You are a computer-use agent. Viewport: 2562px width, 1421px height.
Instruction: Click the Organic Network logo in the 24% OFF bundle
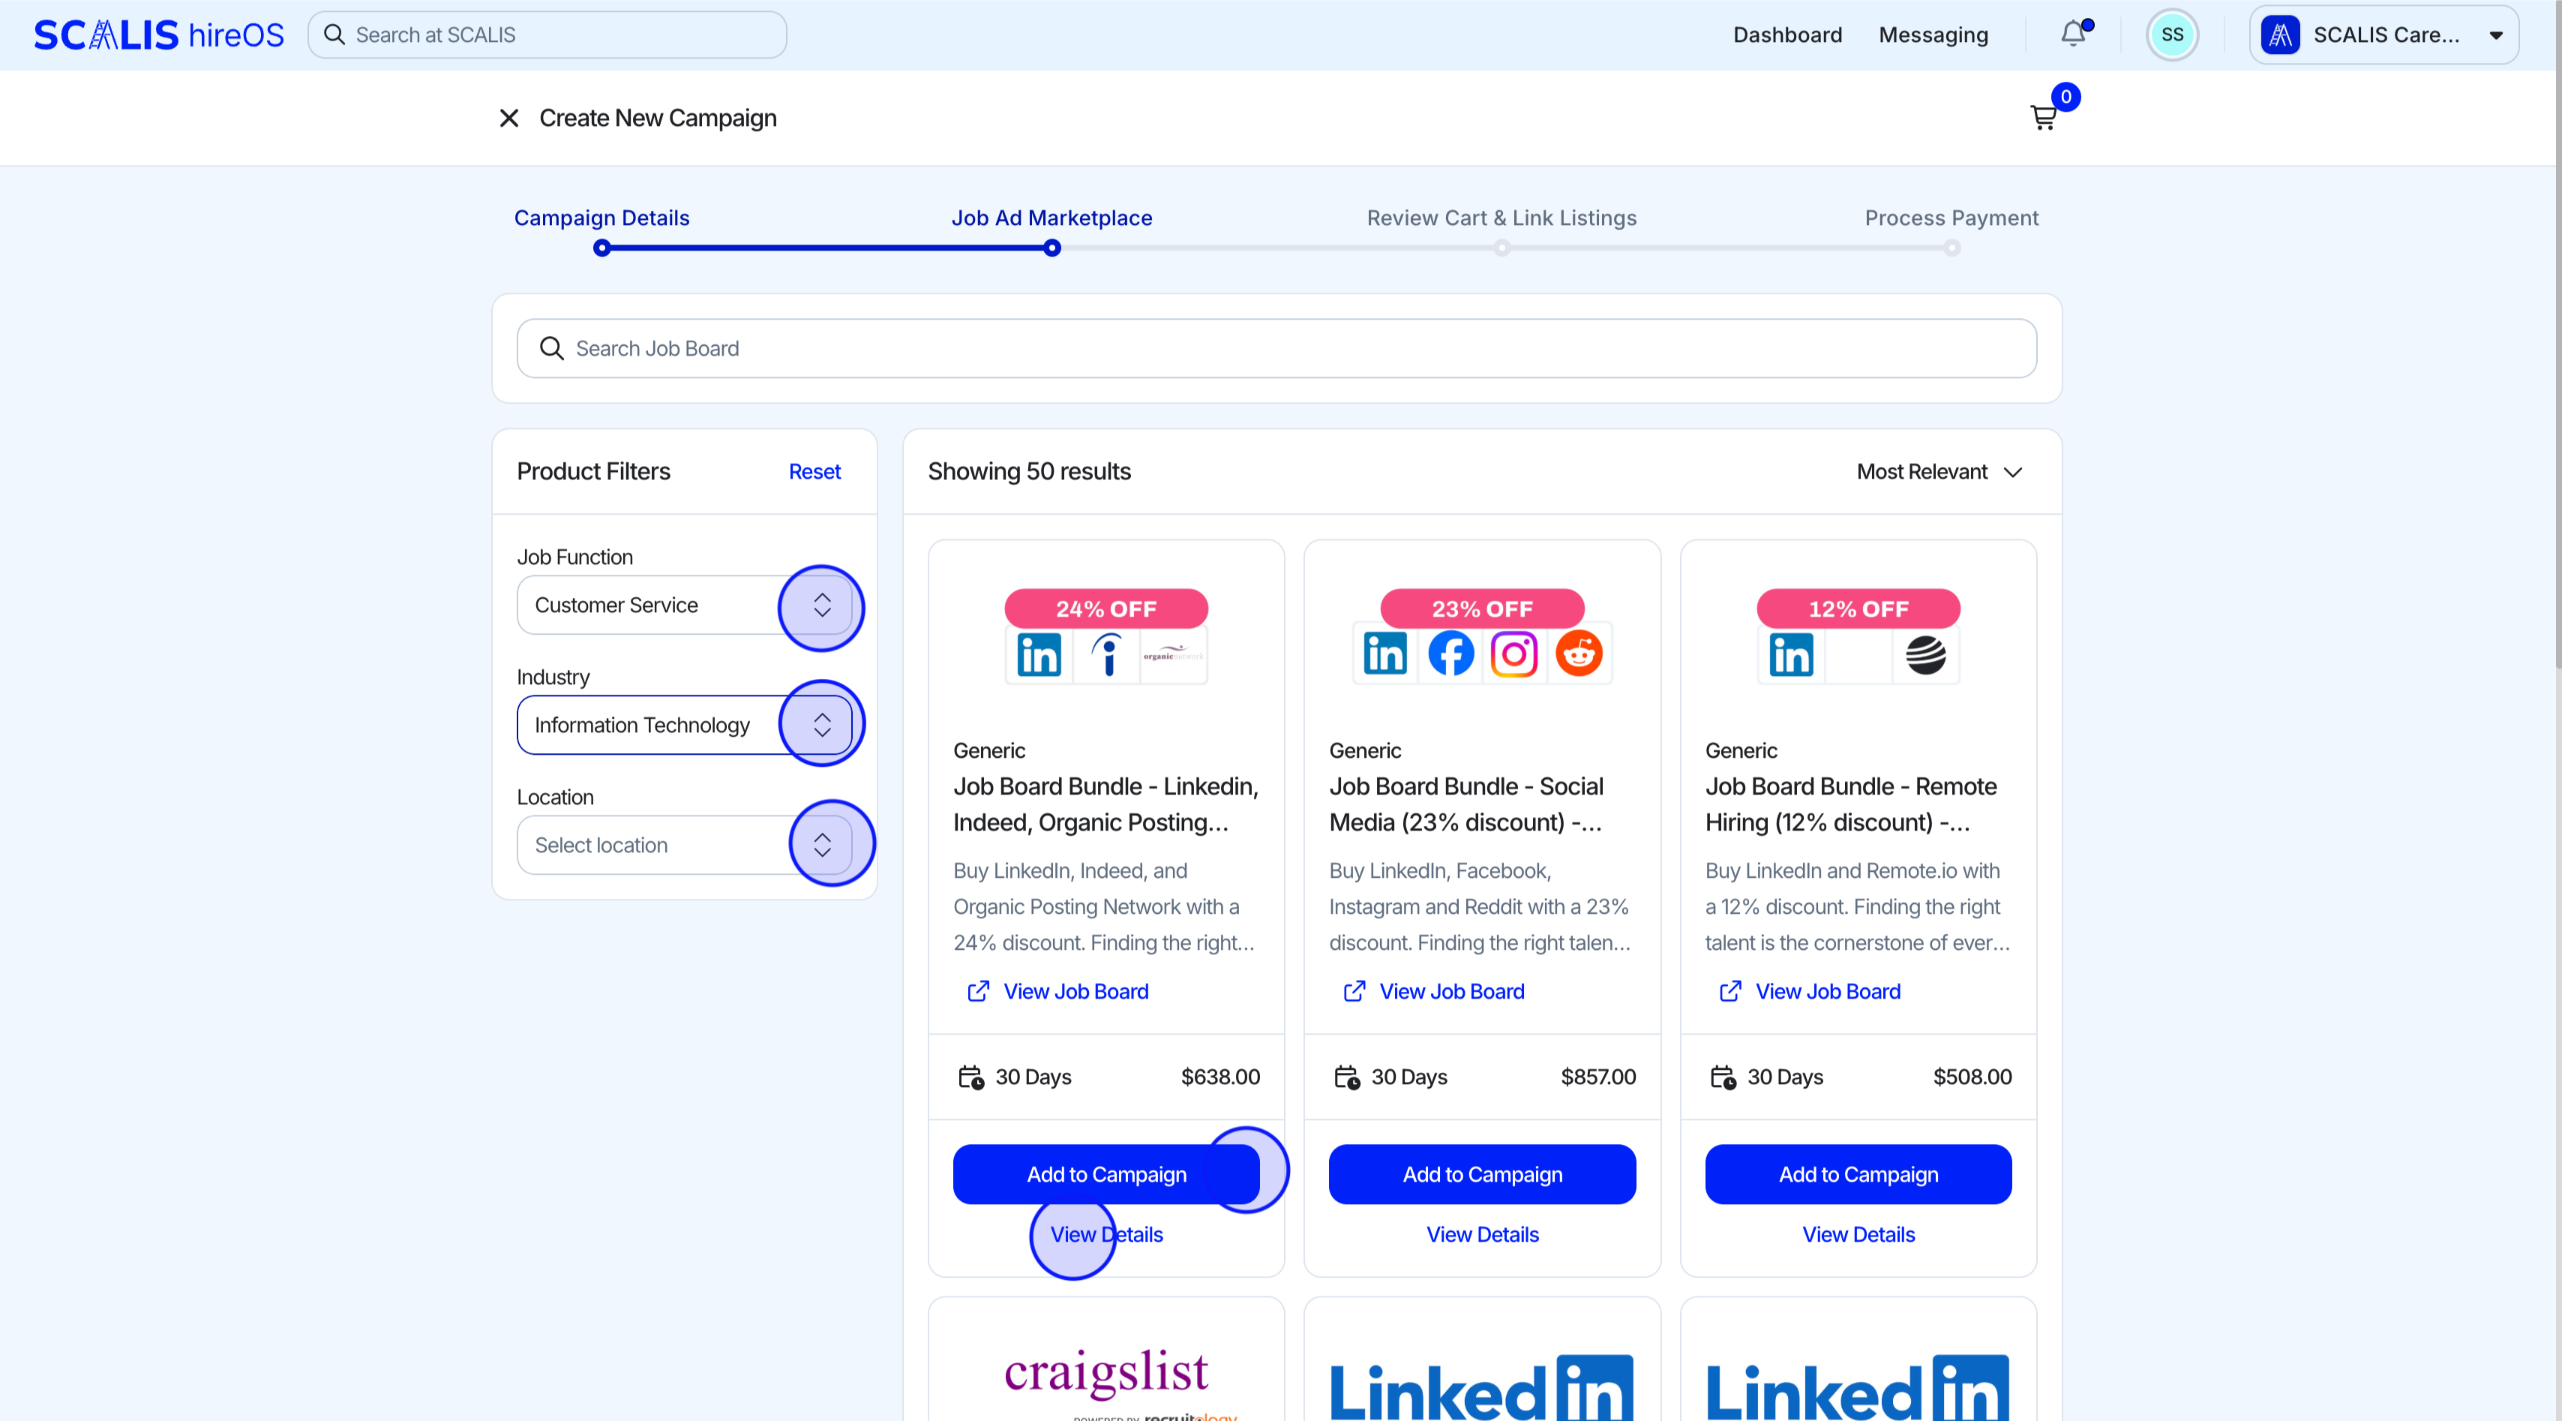1173,655
